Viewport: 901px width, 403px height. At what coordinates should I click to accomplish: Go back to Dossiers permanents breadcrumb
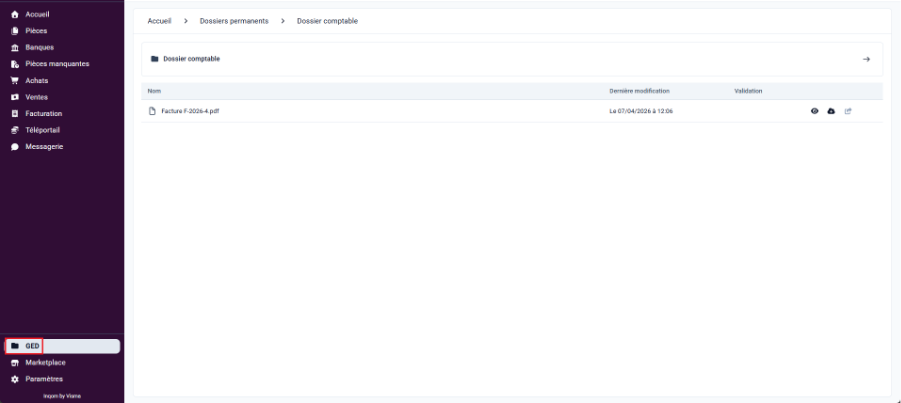click(x=234, y=21)
